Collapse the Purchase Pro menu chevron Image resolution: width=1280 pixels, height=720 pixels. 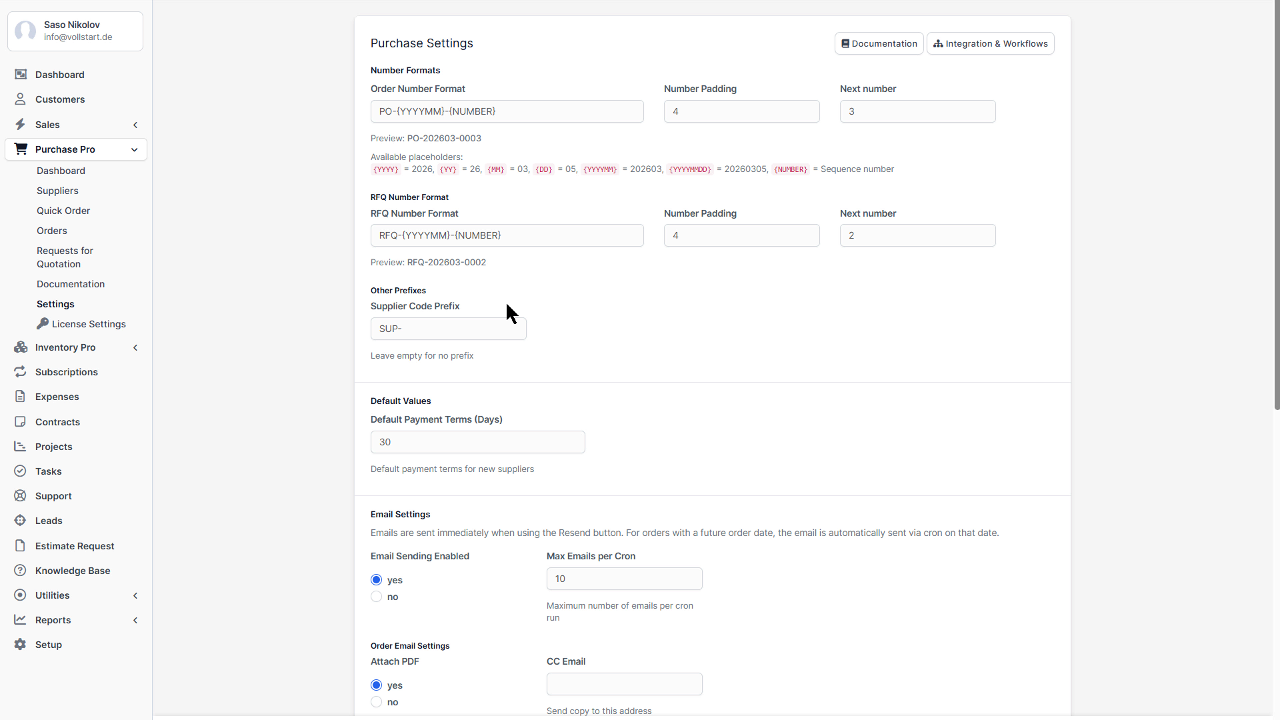134,150
